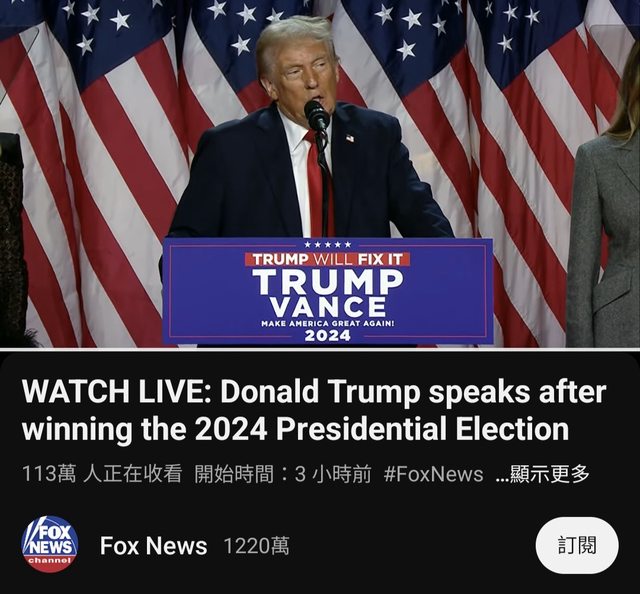Click the flag lapel pin on suit

350,138
